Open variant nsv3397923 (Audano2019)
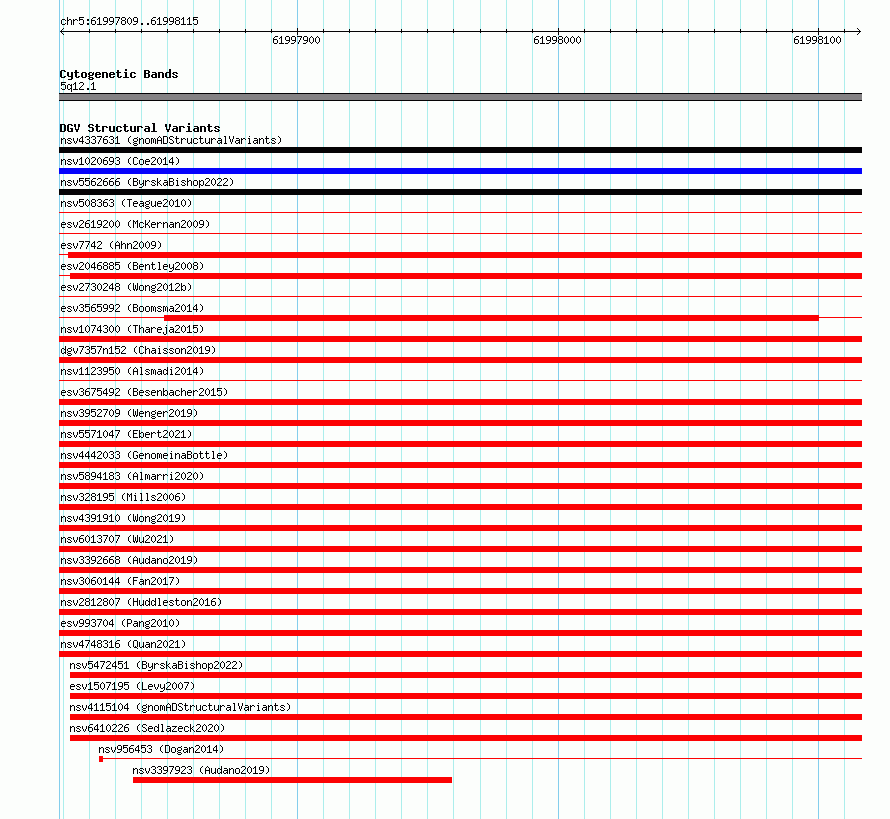The height and width of the screenshot is (819, 890). pyautogui.click(x=201, y=770)
